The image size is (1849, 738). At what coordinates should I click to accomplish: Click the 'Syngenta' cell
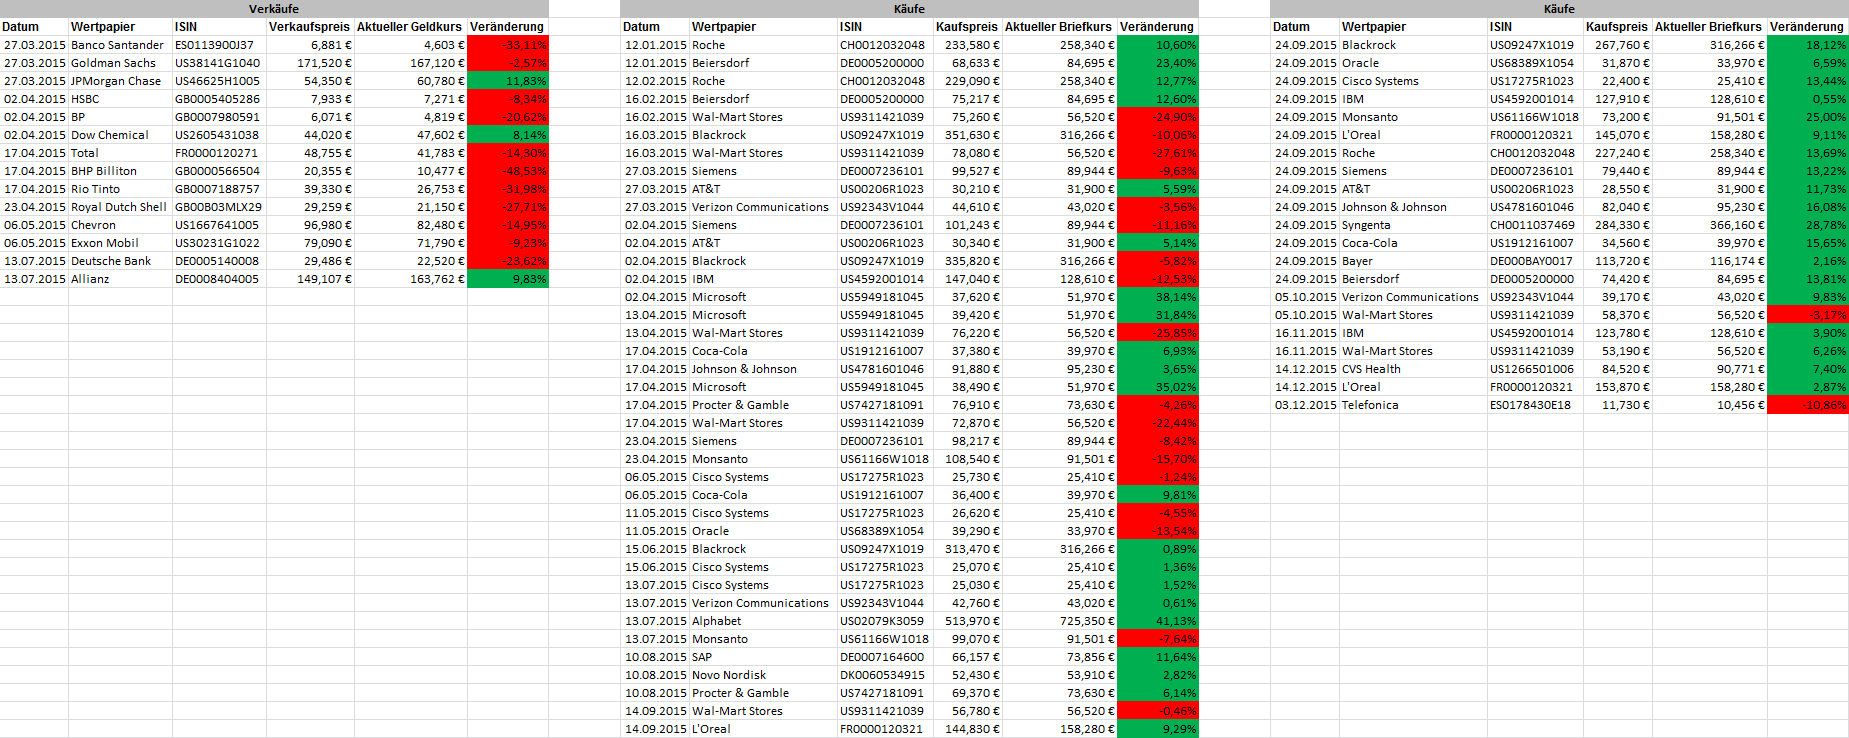pos(1413,225)
